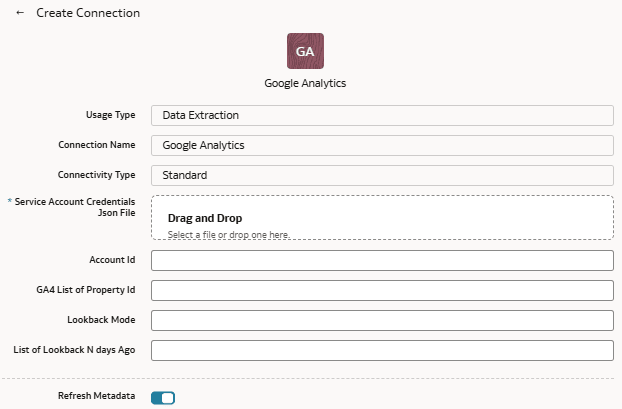Viewport: 622px width, 409px height.
Task: Click the Refresh Metadata label
Action: pos(96,396)
